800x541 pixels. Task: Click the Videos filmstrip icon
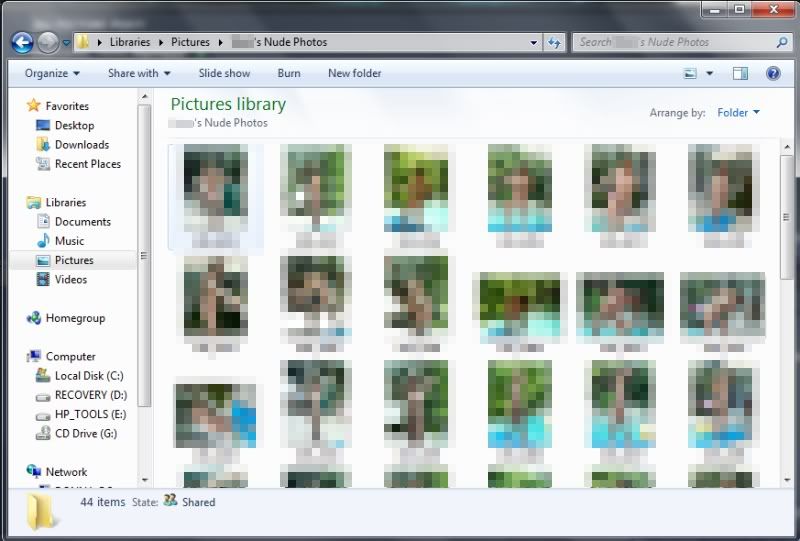coord(43,279)
